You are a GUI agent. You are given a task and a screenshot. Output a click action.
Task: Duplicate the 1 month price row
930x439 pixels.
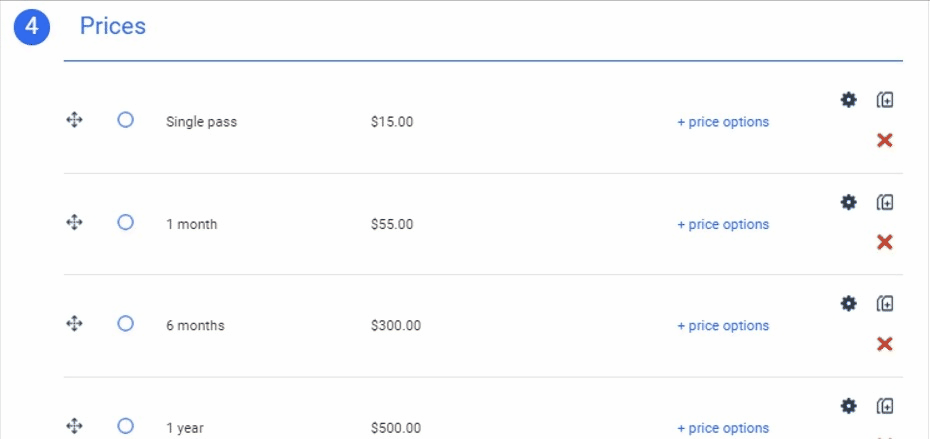pyautogui.click(x=885, y=202)
